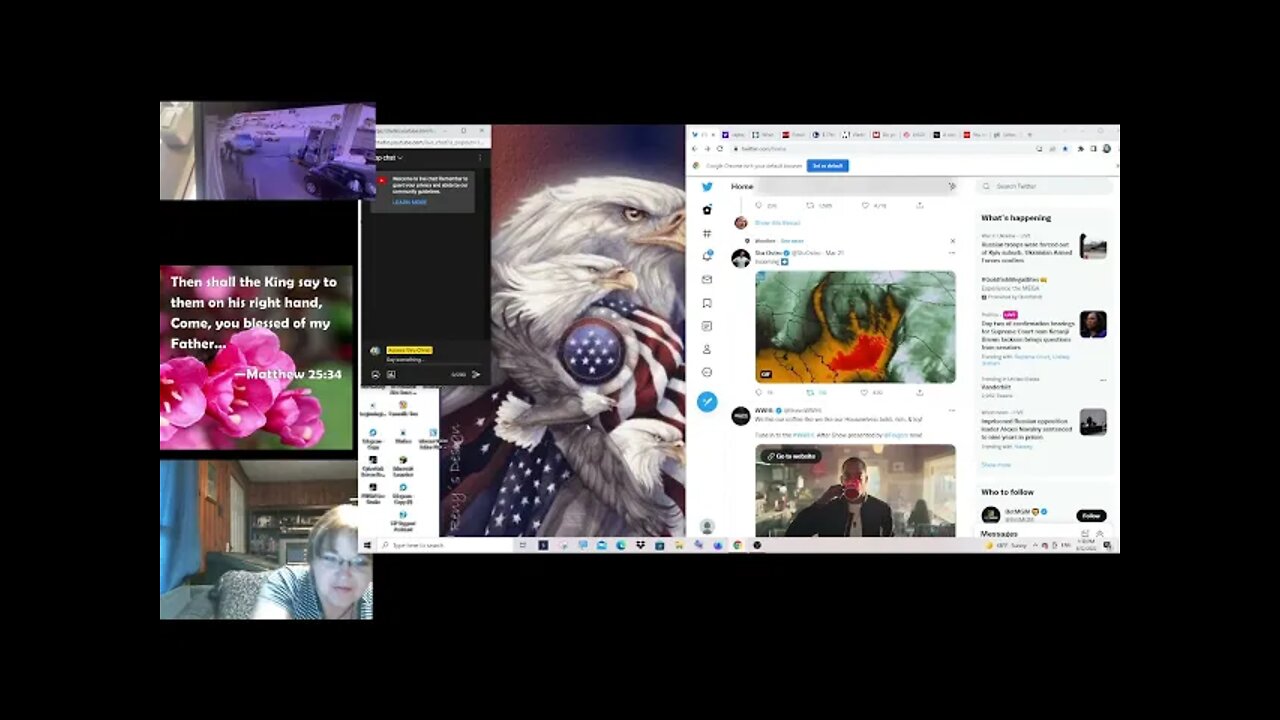Open more options on the WWE tweet
Screen dimensions: 1280x720
point(952,410)
